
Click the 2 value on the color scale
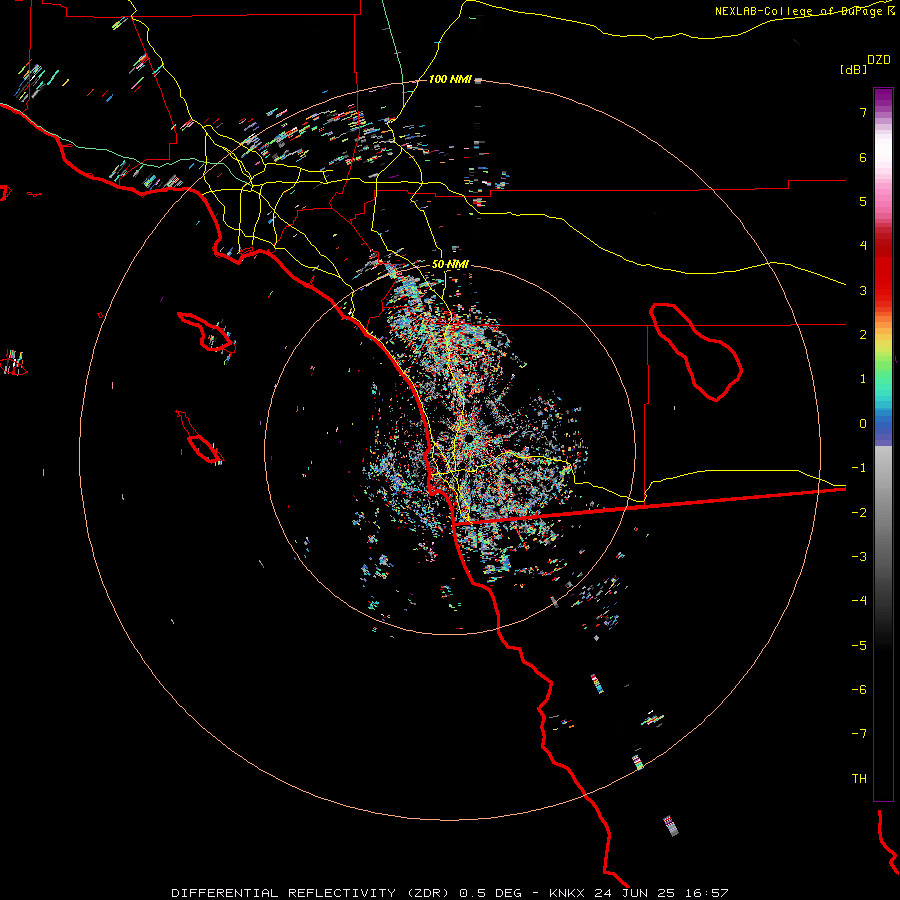coord(863,335)
